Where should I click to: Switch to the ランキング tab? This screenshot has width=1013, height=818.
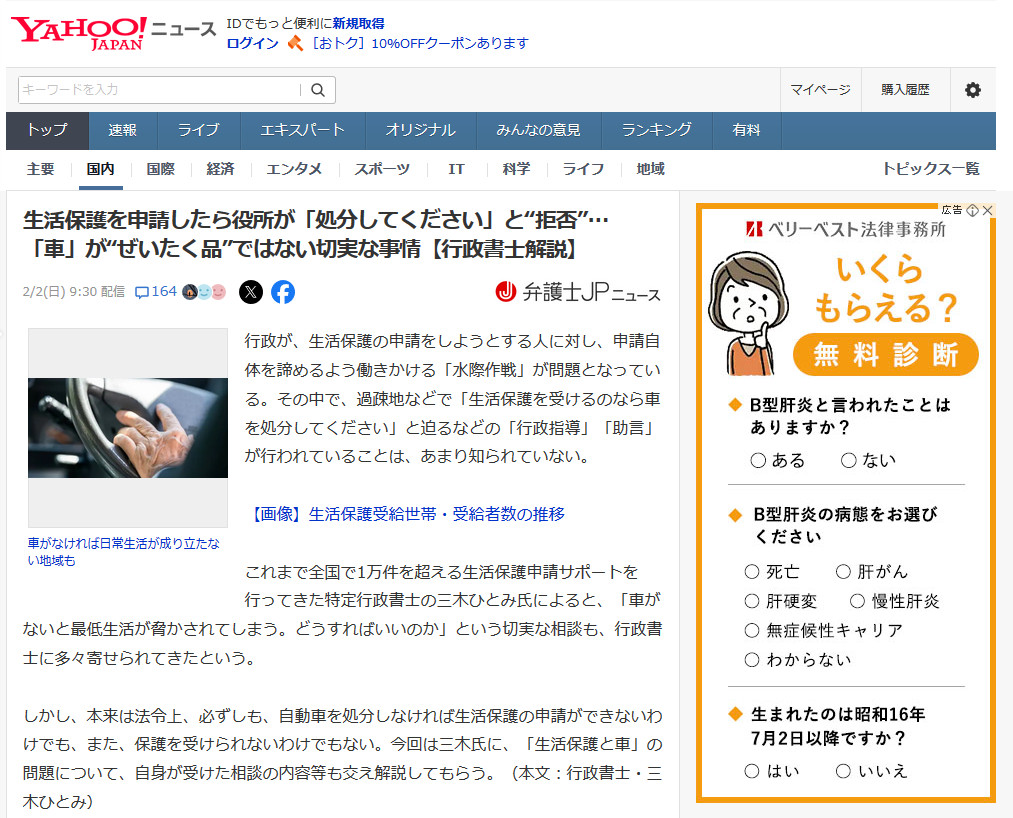point(656,130)
